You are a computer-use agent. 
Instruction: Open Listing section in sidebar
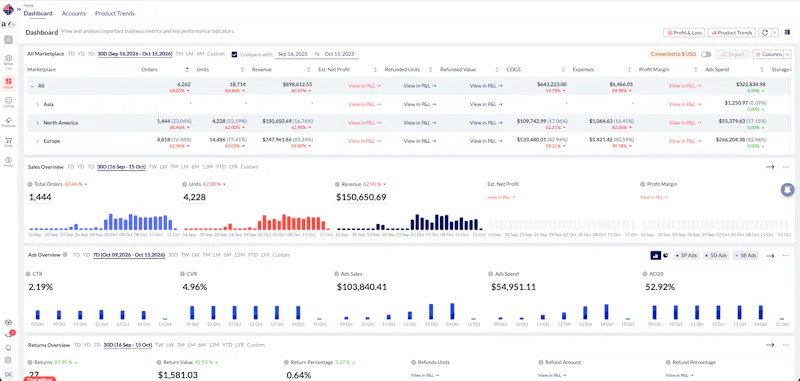8,102
